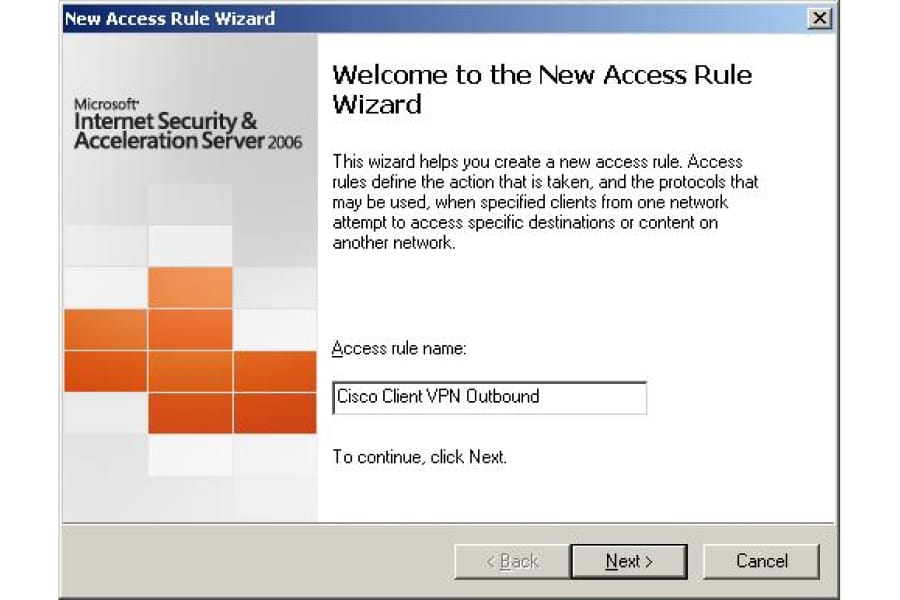Click the 'Microsoft' word above the logo
The image size is (900, 600).
point(106,104)
